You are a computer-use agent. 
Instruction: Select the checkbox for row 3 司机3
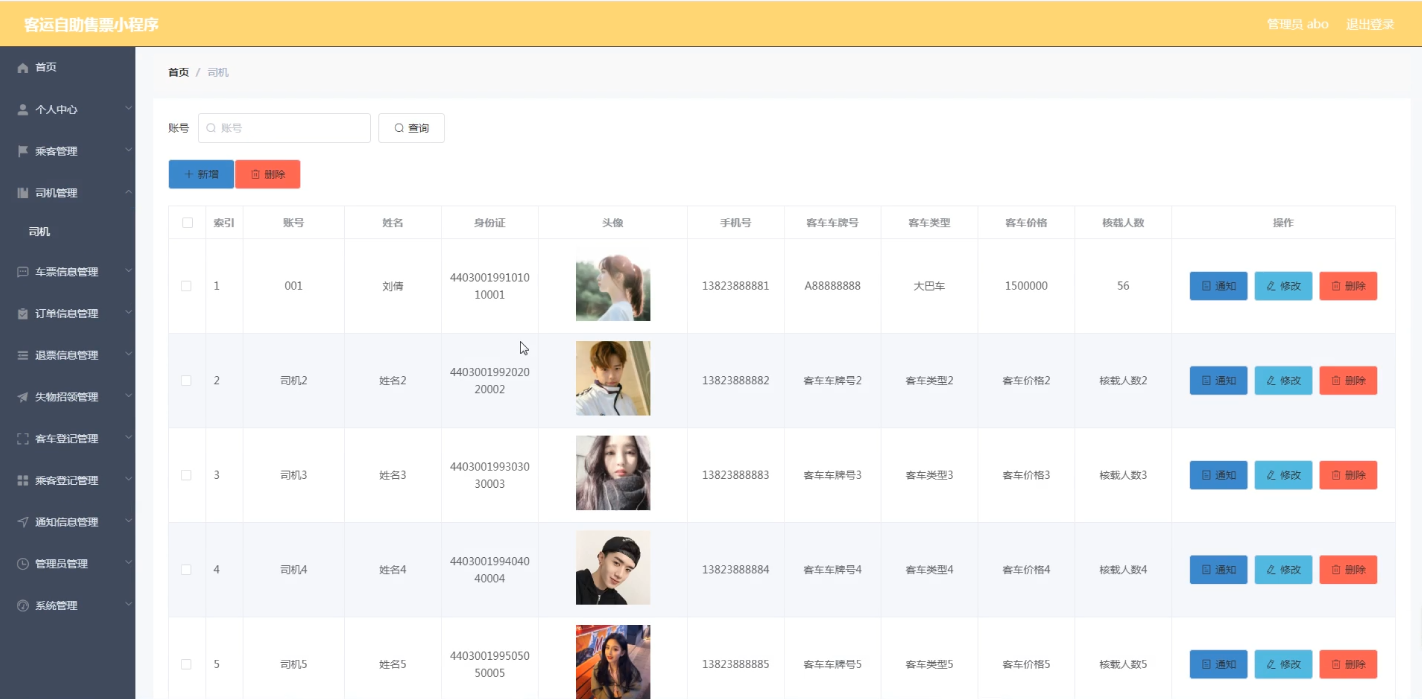pos(187,475)
